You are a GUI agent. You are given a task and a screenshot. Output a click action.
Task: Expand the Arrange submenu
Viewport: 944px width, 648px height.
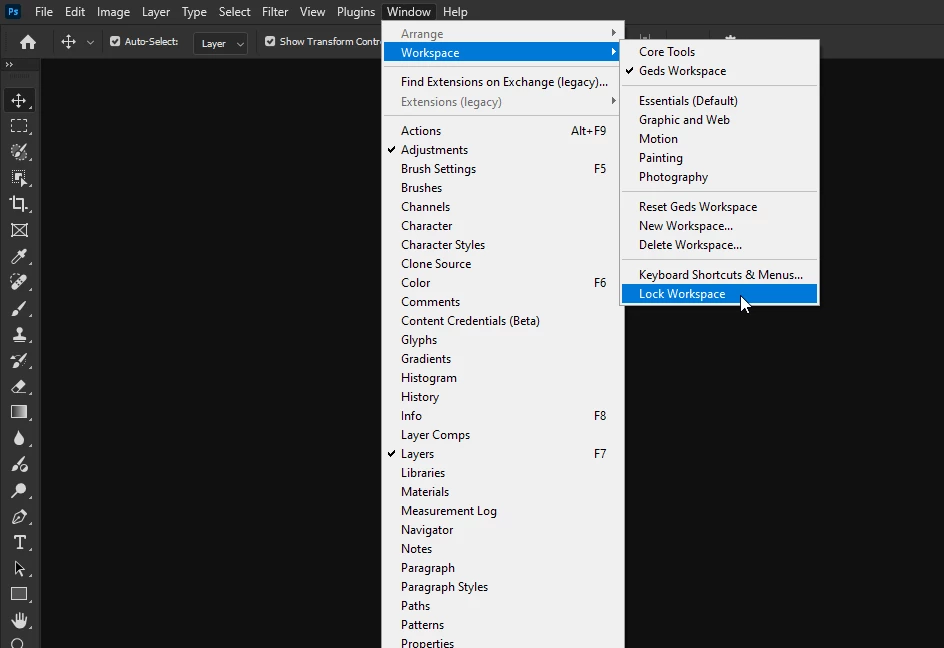point(503,34)
